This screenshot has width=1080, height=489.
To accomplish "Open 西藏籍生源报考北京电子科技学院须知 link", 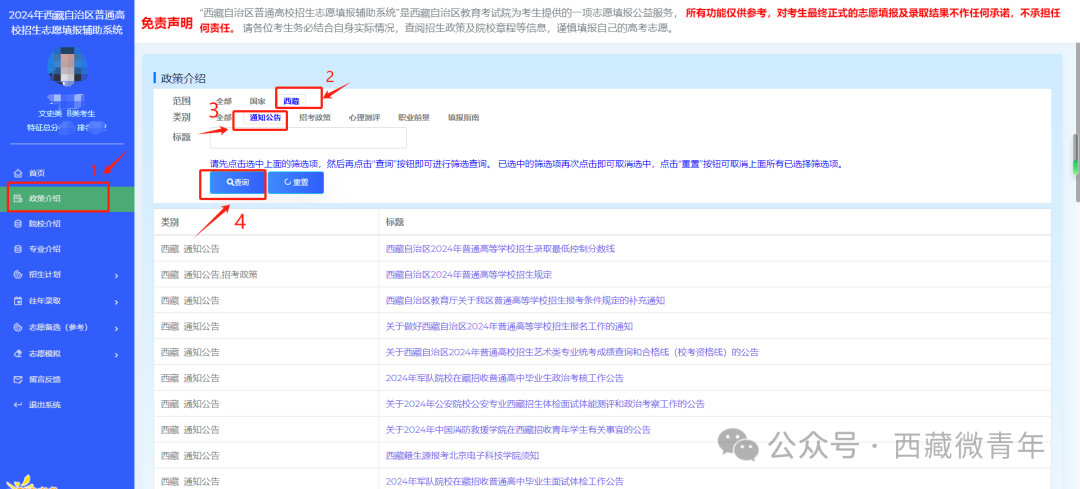I will click(462, 455).
